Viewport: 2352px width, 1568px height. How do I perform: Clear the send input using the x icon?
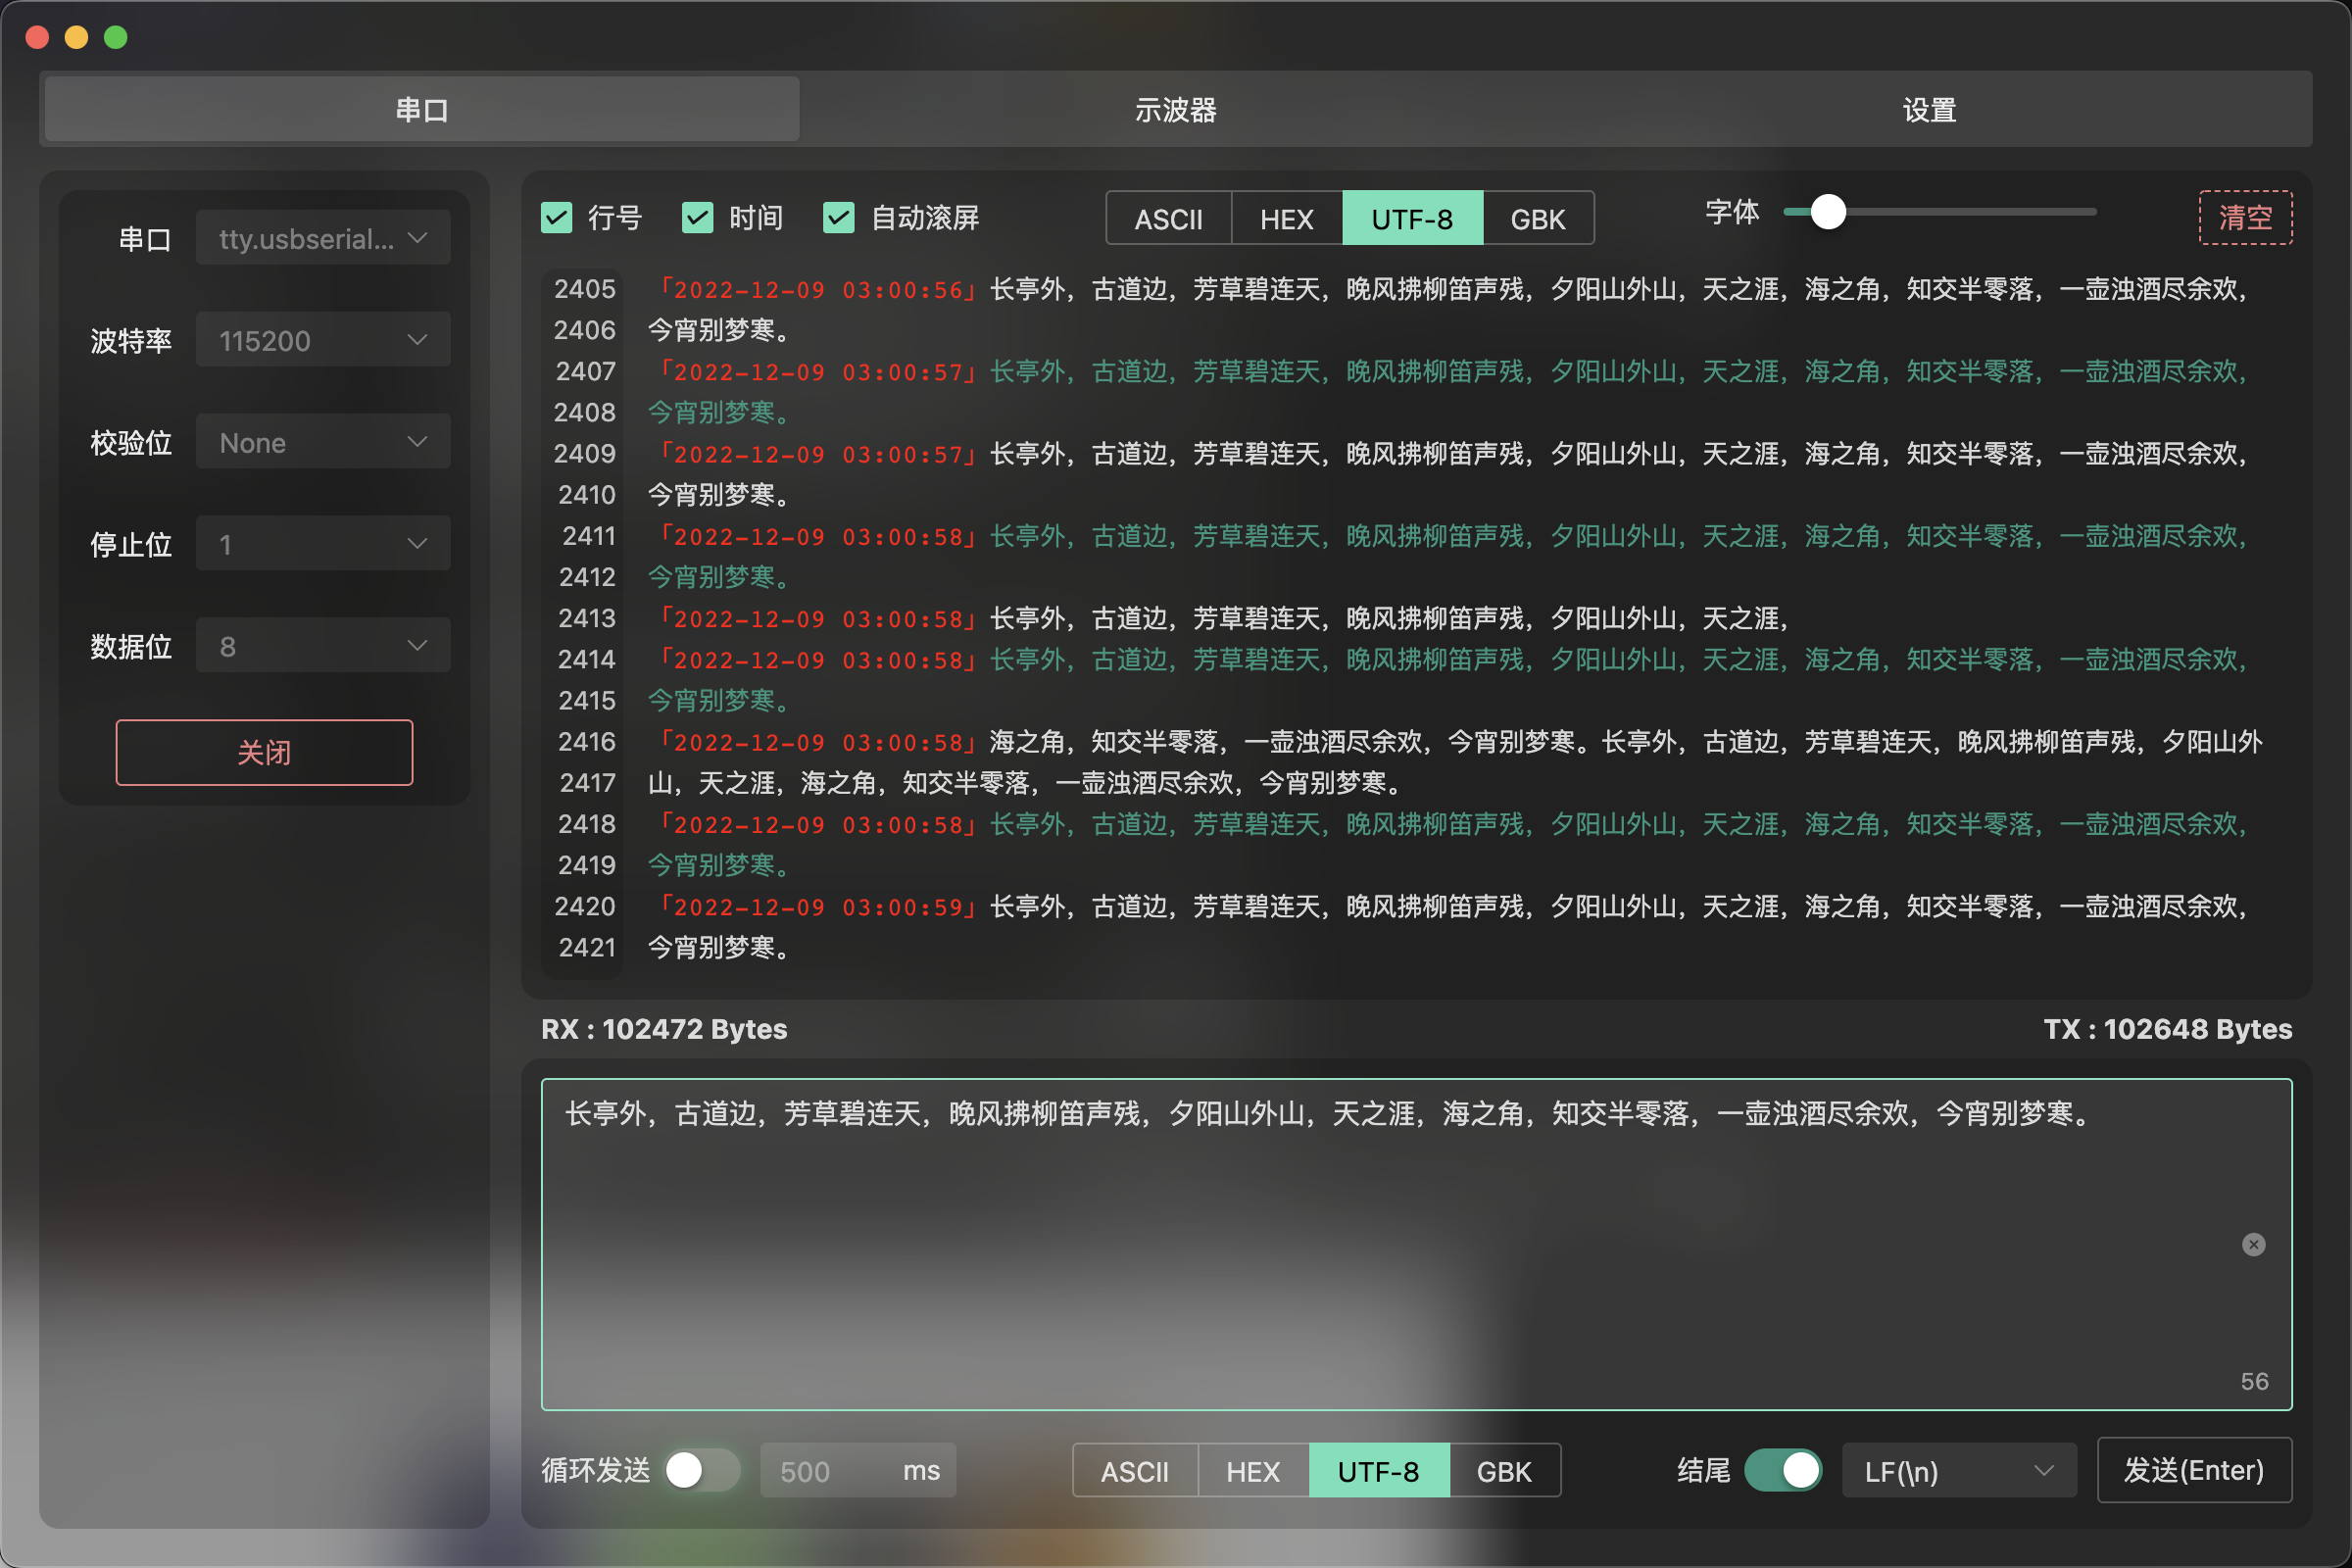[2253, 1245]
